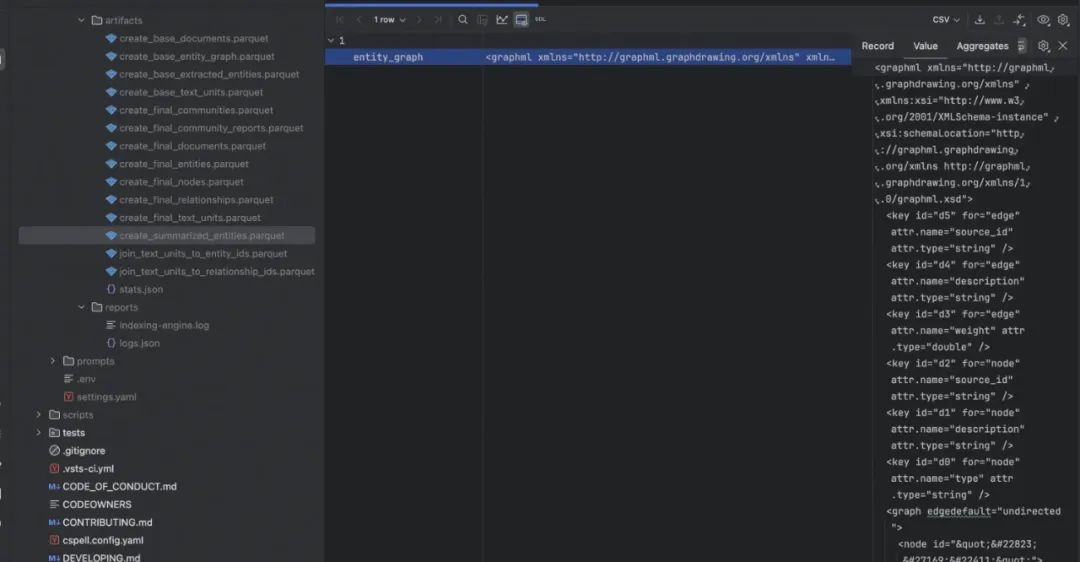Open table settings gear in top toolbar
Image resolution: width=1080 pixels, height=562 pixels.
1063,20
